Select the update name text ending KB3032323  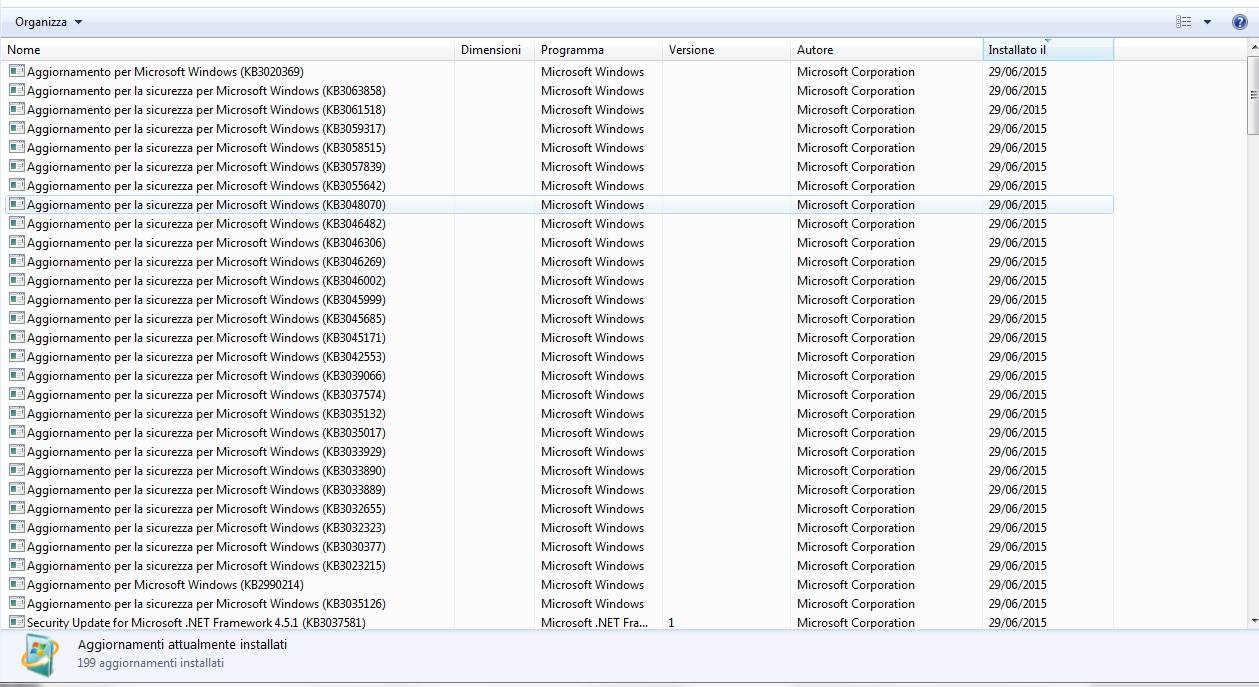point(206,528)
